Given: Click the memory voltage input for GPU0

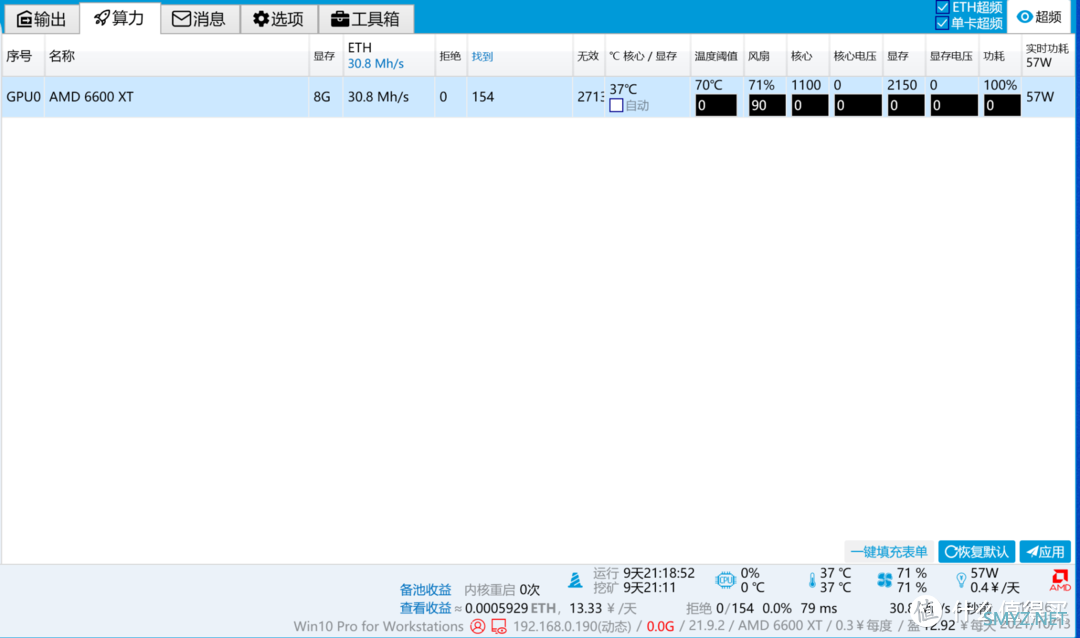Looking at the screenshot, I should tap(954, 105).
